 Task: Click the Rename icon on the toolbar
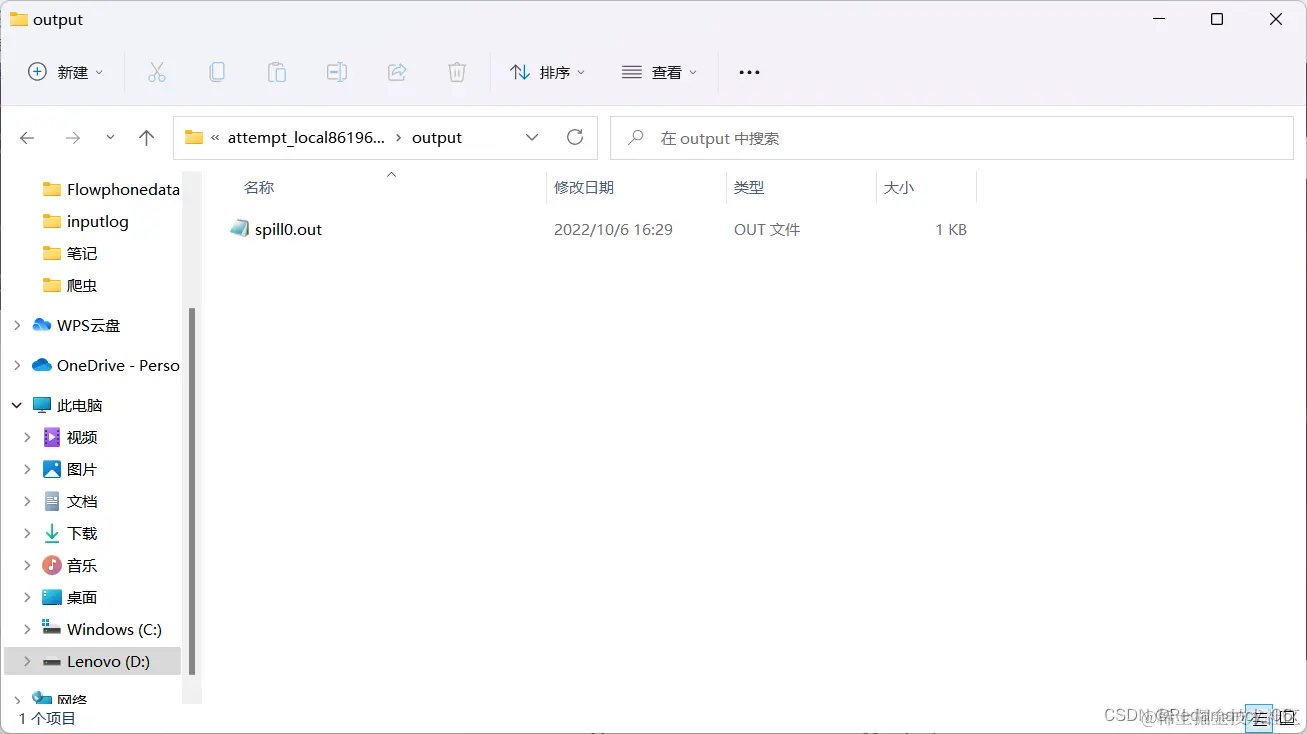click(x=336, y=71)
